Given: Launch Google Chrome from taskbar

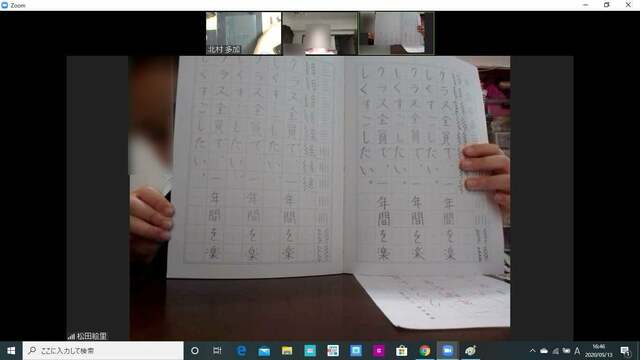Looking at the screenshot, I should (x=424, y=351).
